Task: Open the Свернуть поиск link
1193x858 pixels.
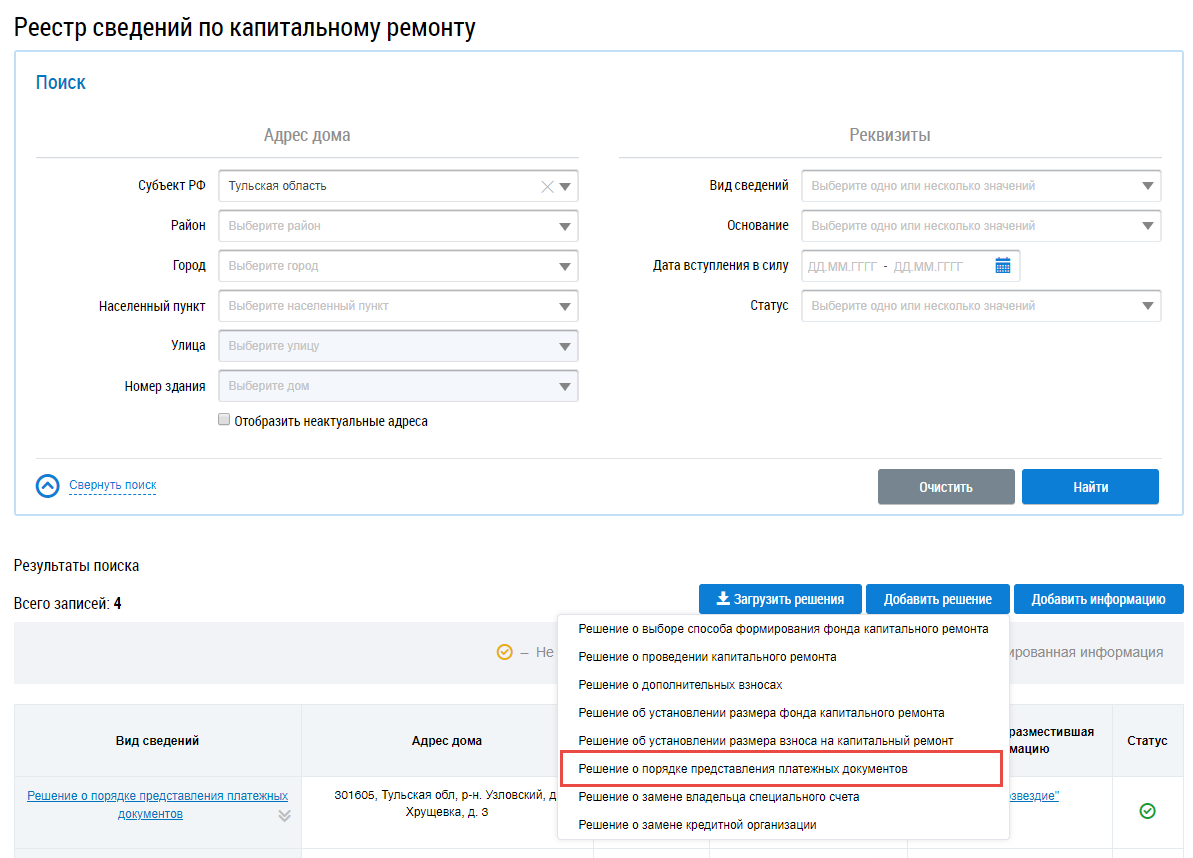Action: point(112,485)
